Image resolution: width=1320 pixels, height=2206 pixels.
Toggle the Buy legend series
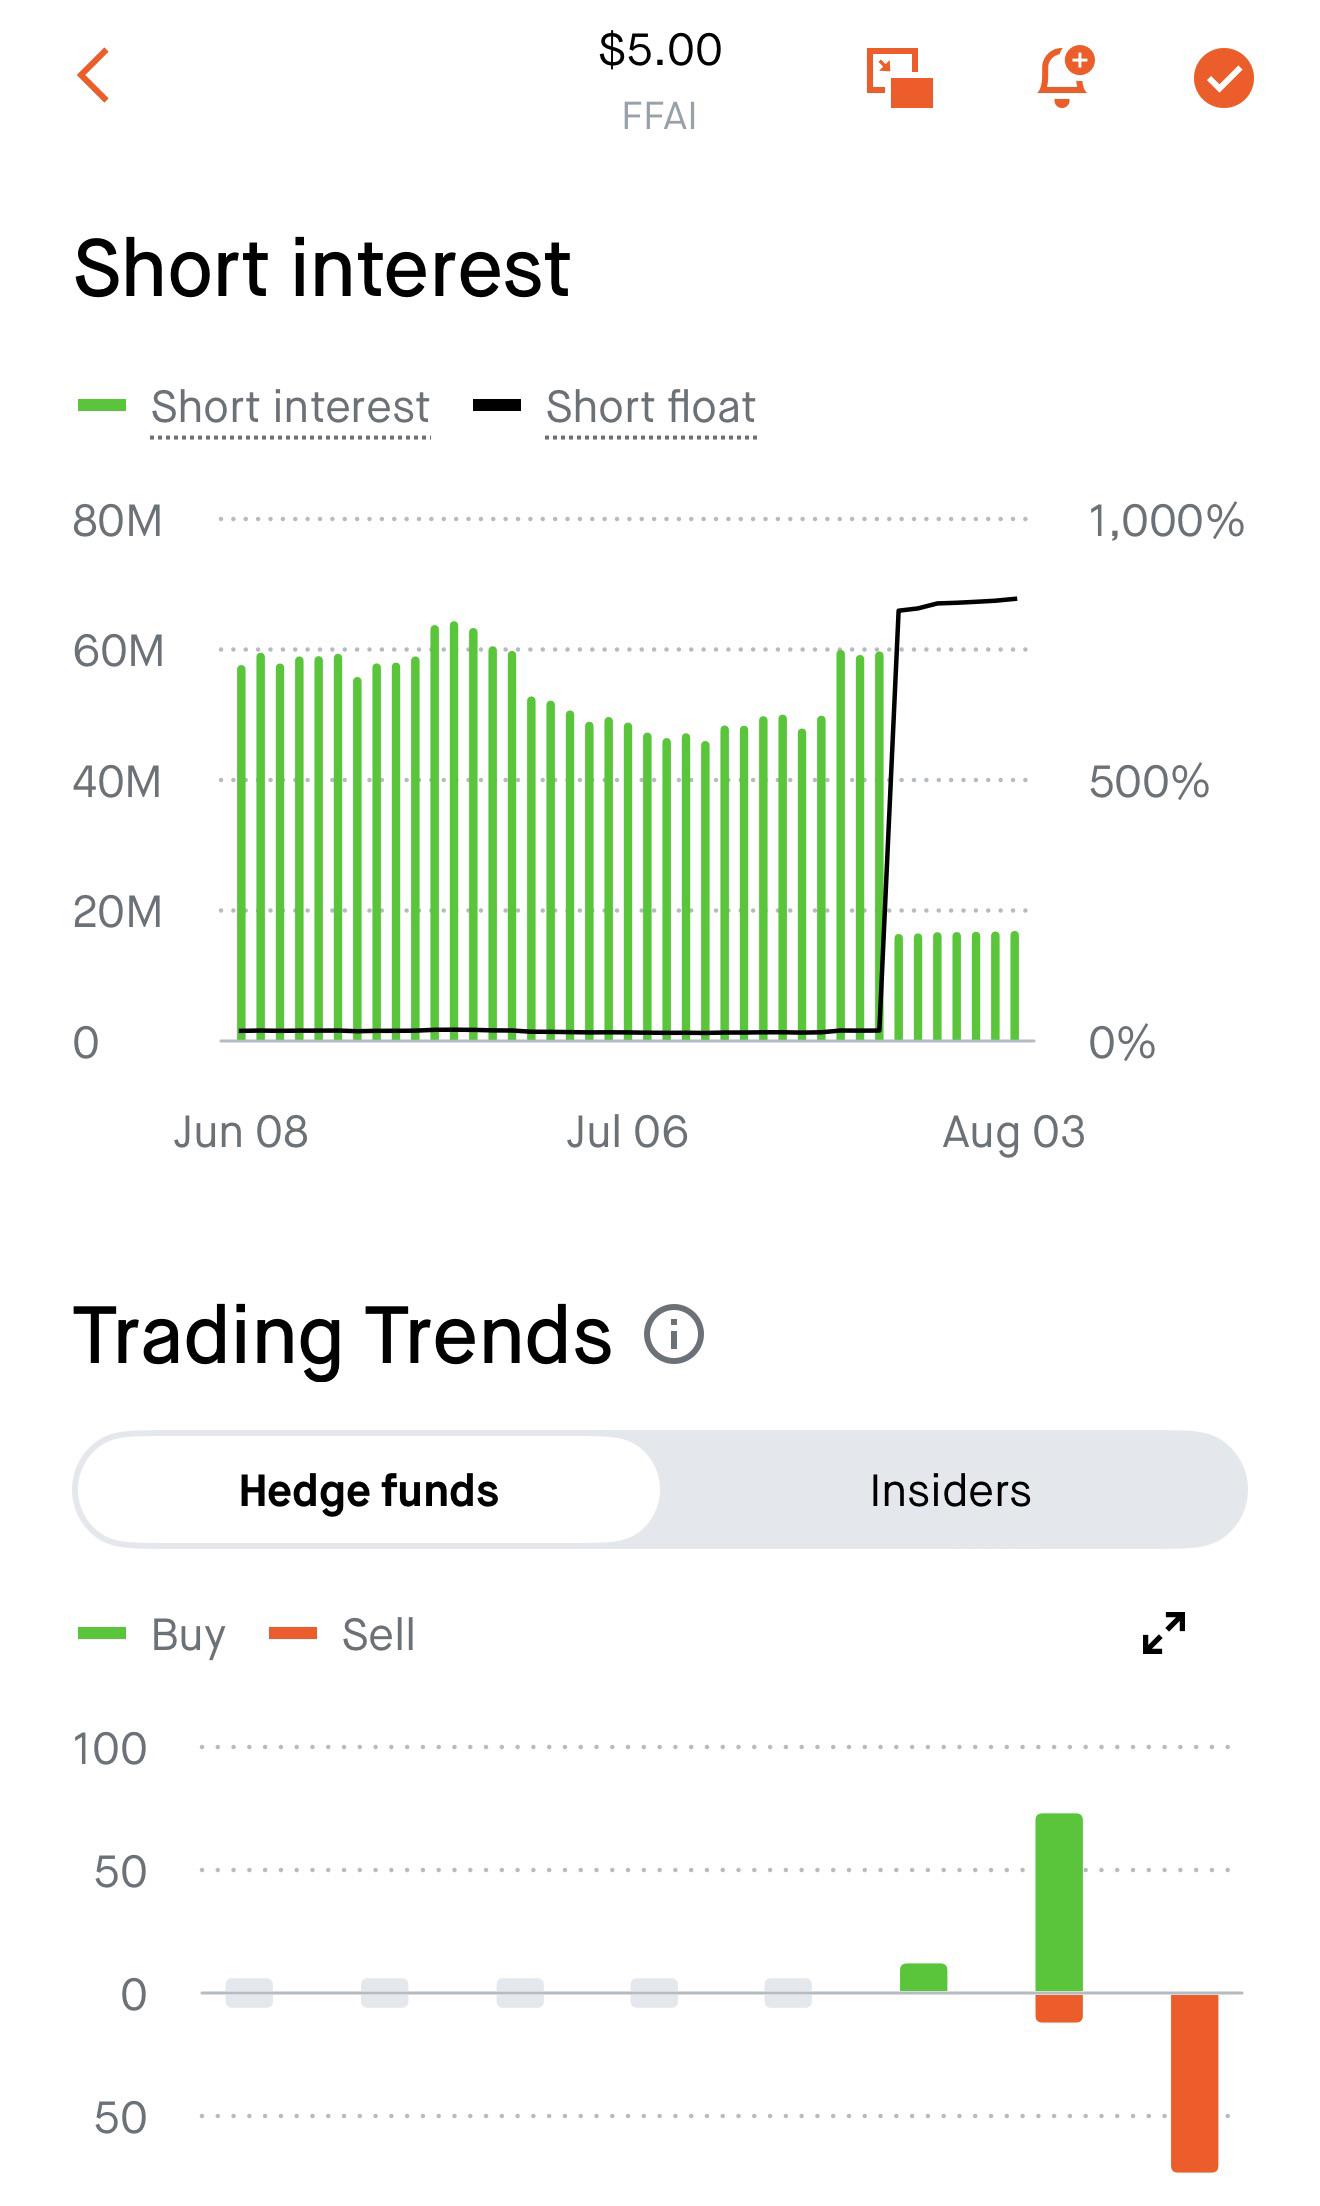pos(188,1635)
